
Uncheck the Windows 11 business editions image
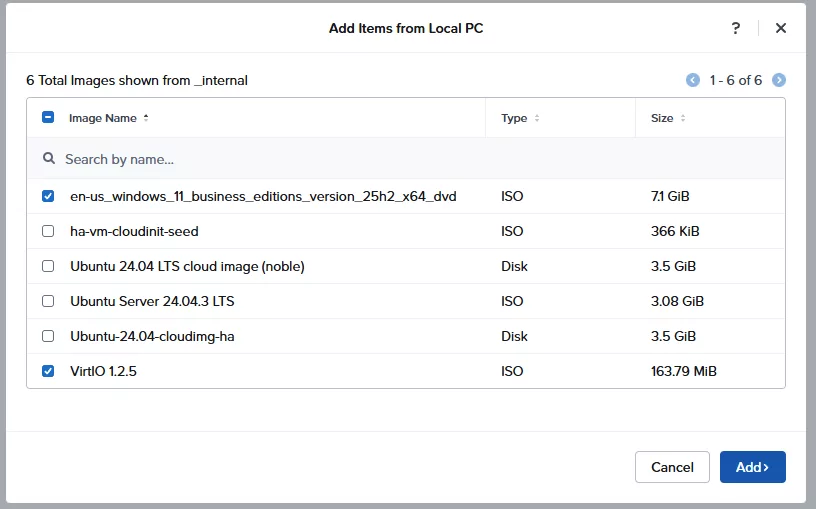[48, 196]
